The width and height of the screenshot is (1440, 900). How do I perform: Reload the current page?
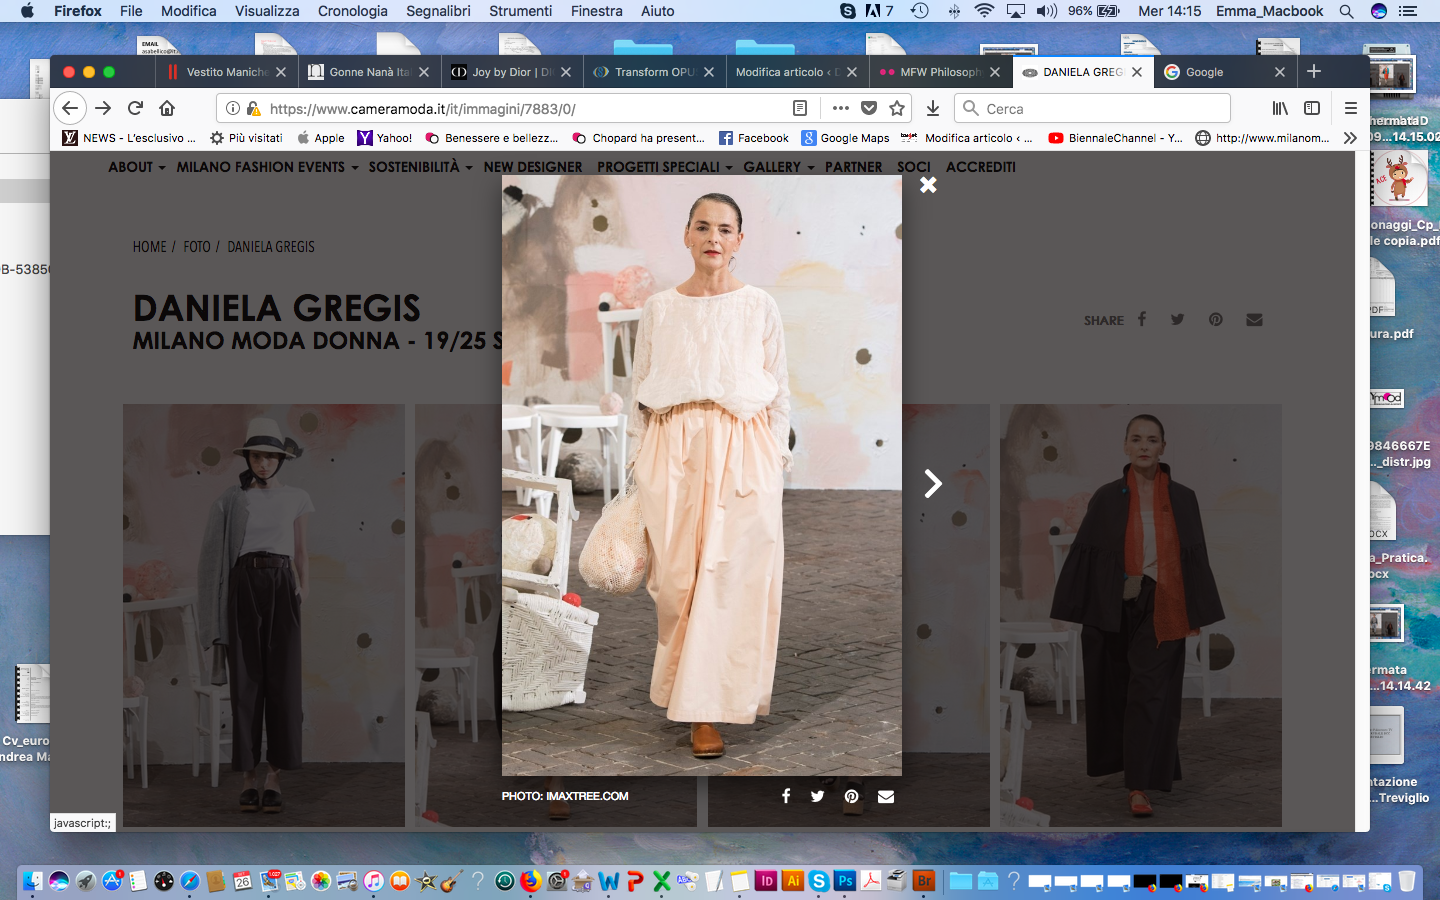pos(135,108)
